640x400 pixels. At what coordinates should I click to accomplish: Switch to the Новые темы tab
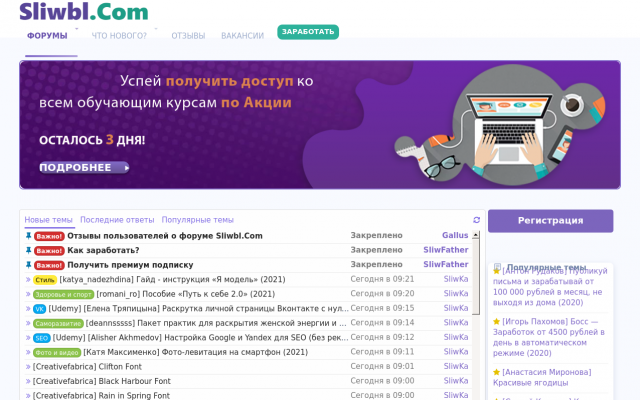[49, 220]
